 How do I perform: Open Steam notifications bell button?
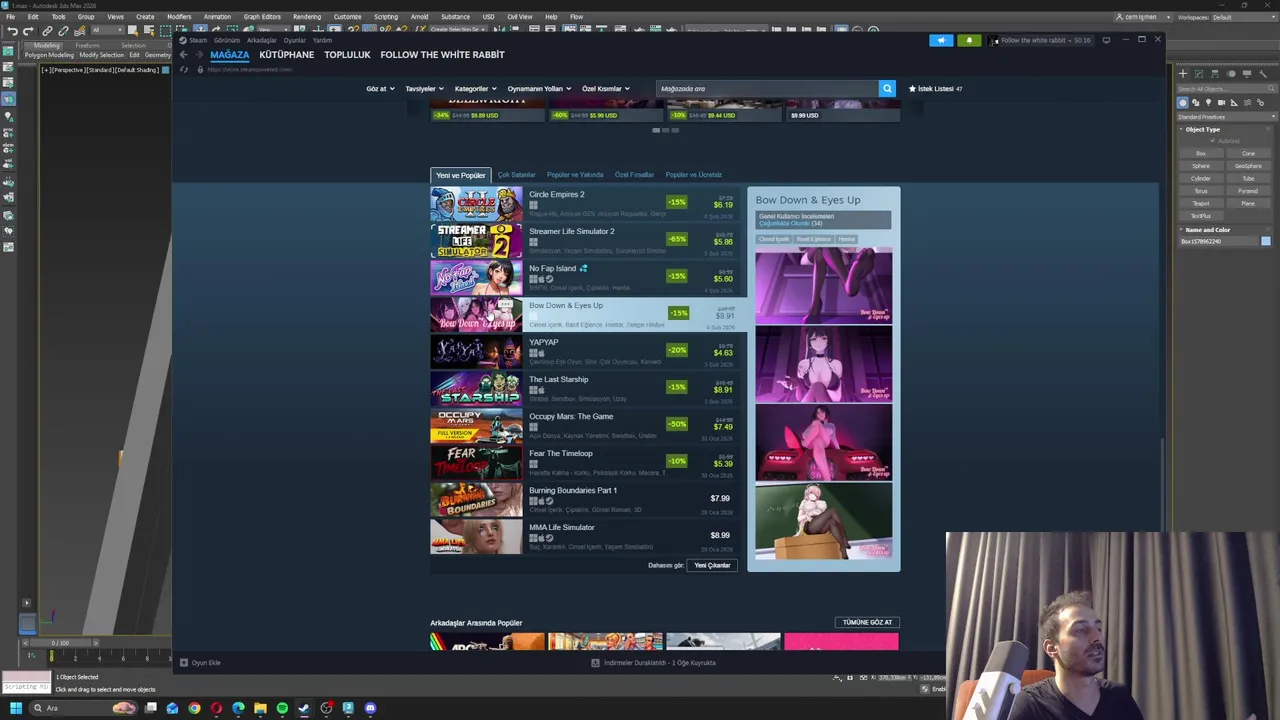coord(969,40)
